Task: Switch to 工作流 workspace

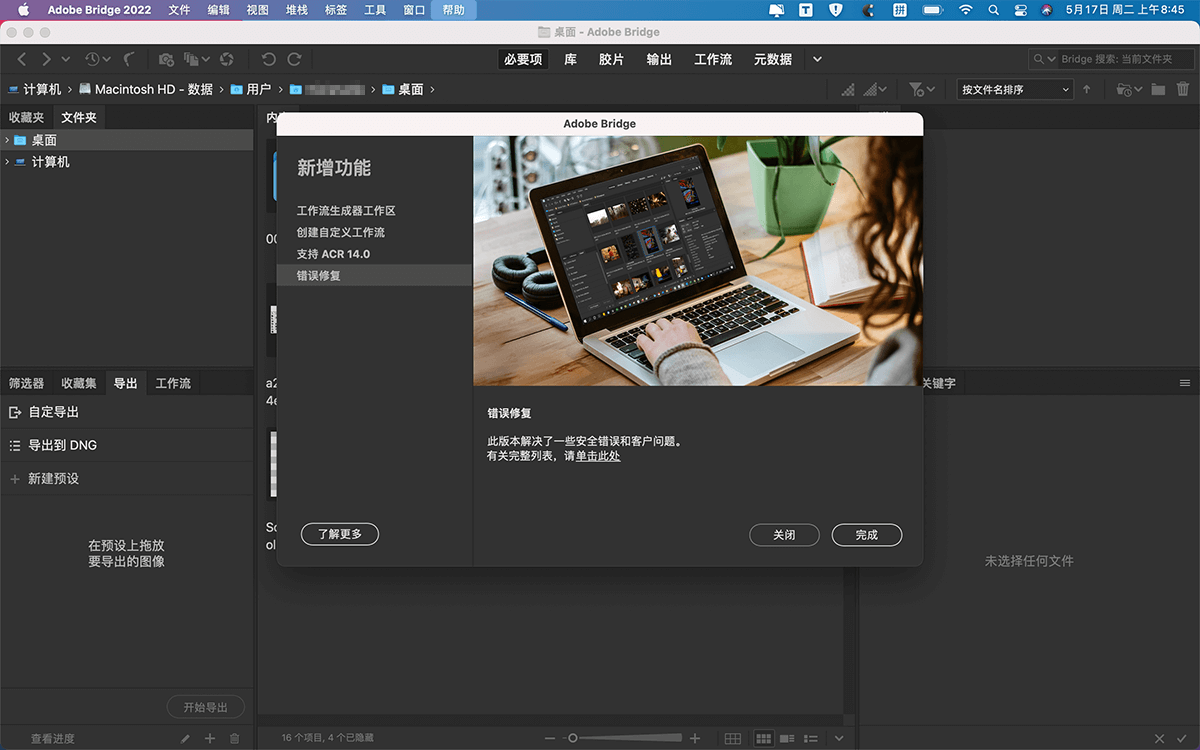Action: (x=713, y=60)
